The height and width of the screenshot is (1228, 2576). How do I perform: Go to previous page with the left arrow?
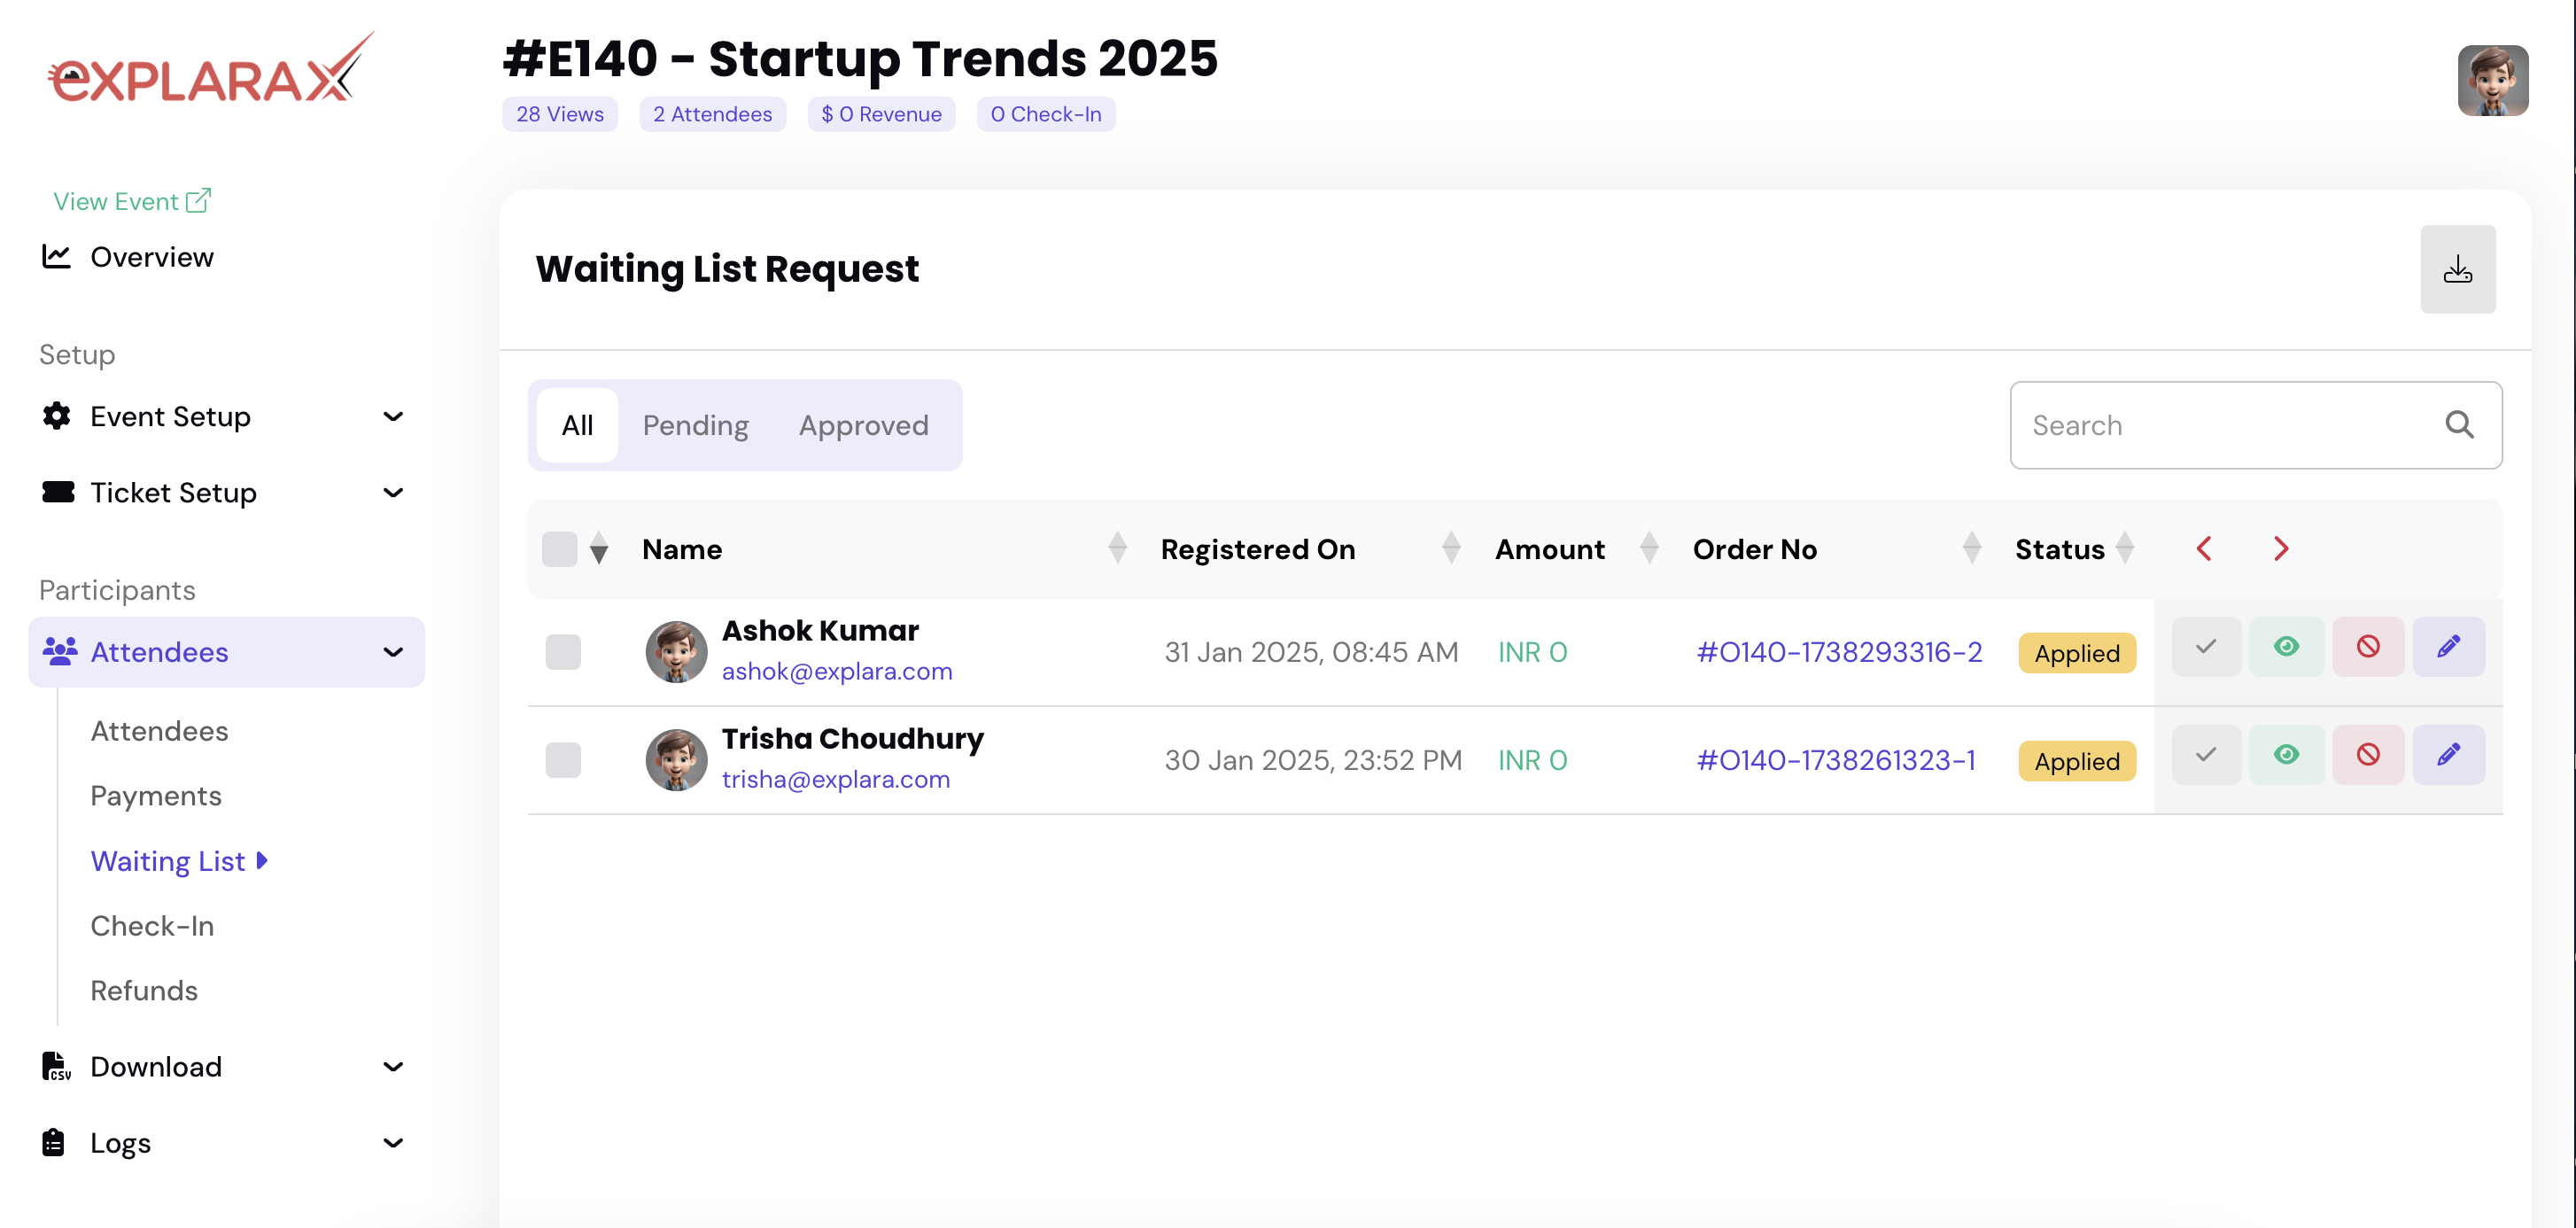coord(2204,549)
